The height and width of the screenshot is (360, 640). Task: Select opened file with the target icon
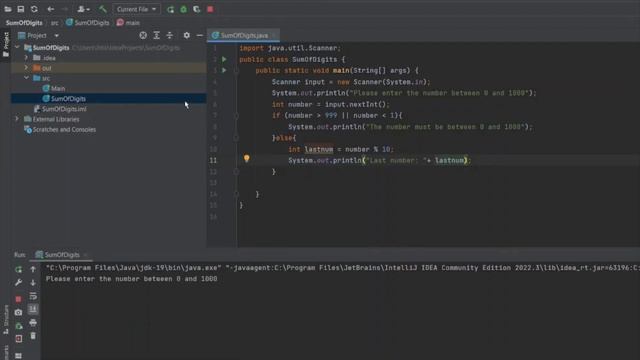point(143,36)
